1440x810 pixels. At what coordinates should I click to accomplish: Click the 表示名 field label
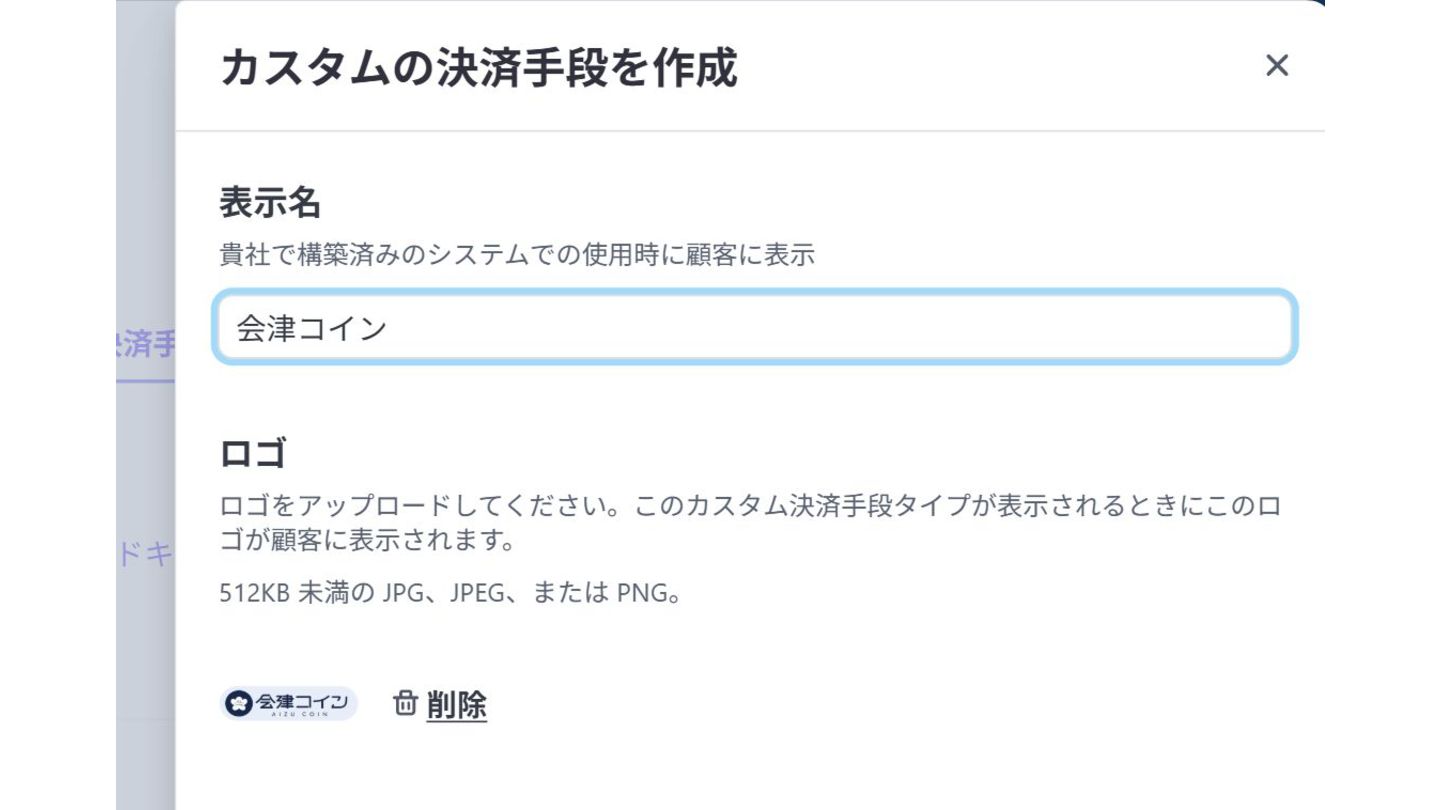(269, 203)
